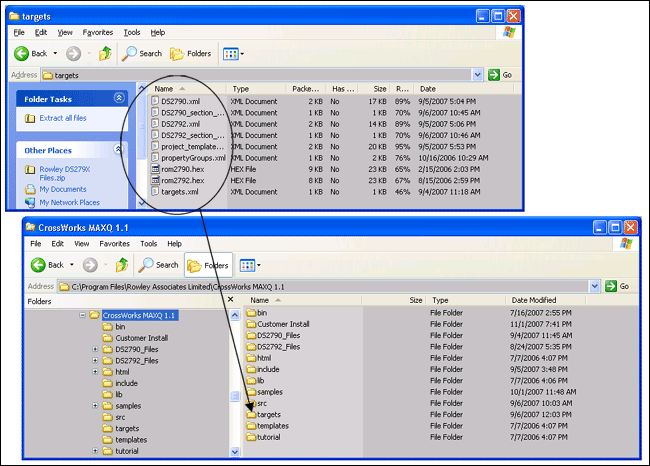Click Back button in CrossWorks window
Screen dimensions: 650x466
pyautogui.click(x=47, y=265)
